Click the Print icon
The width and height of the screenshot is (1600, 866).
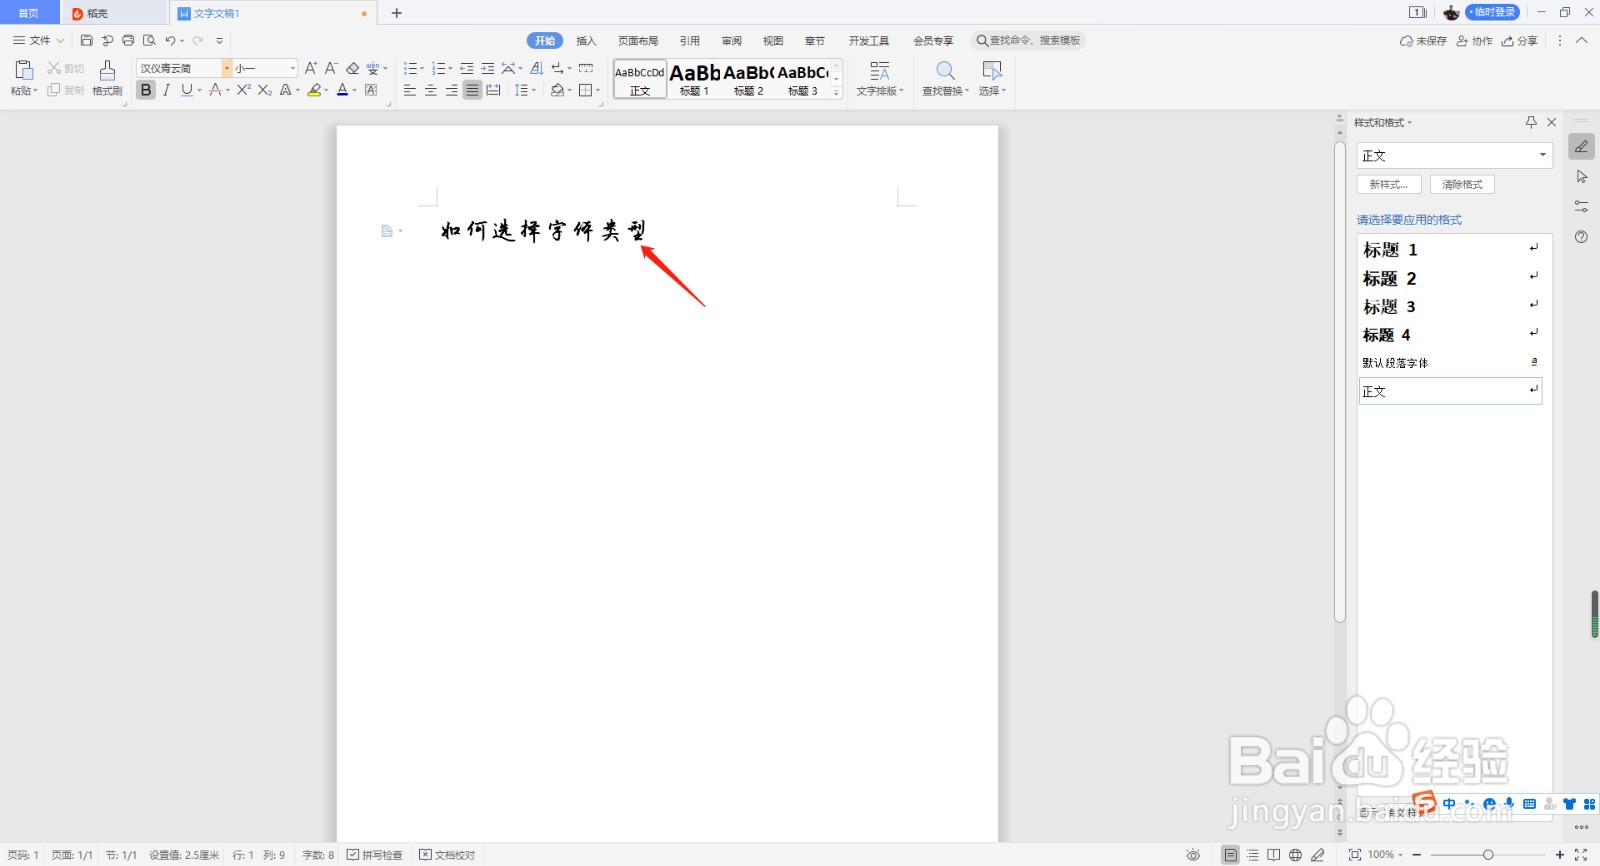point(128,41)
